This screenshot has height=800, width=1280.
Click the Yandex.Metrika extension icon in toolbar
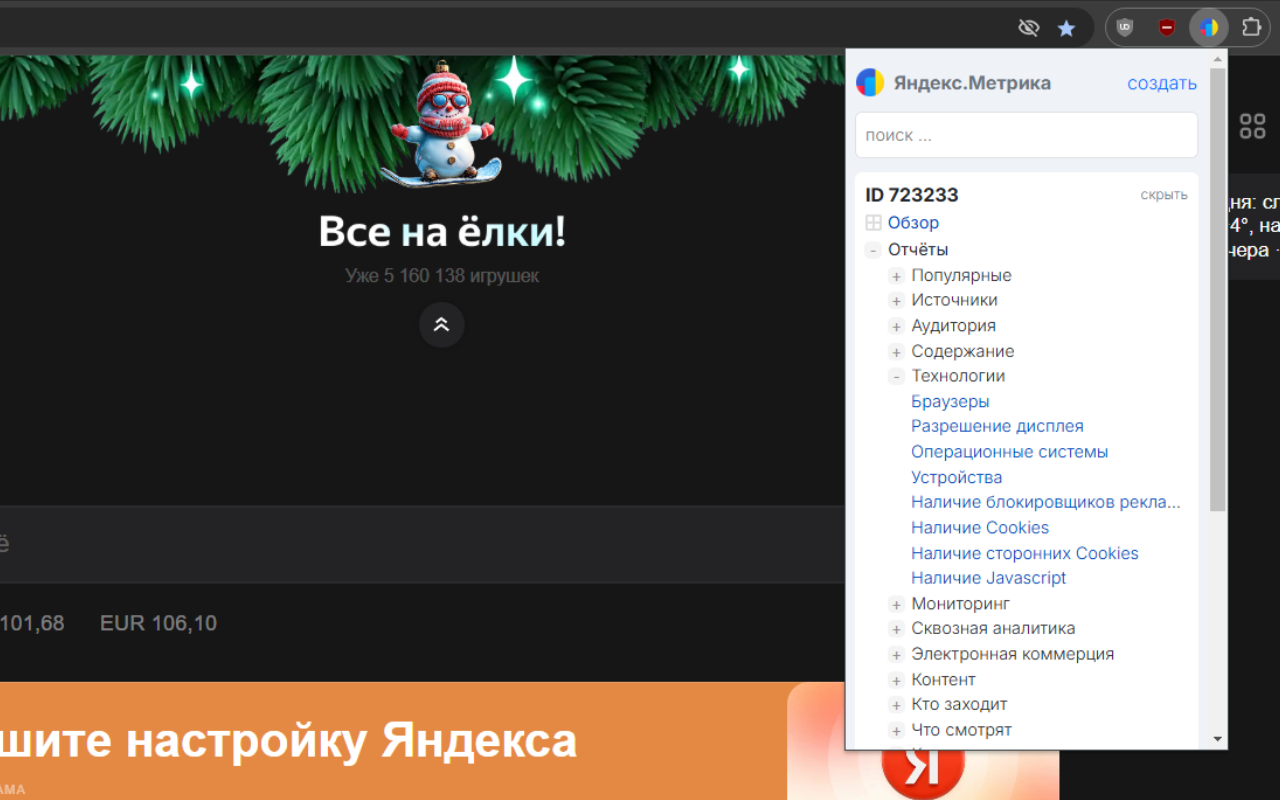(1208, 27)
